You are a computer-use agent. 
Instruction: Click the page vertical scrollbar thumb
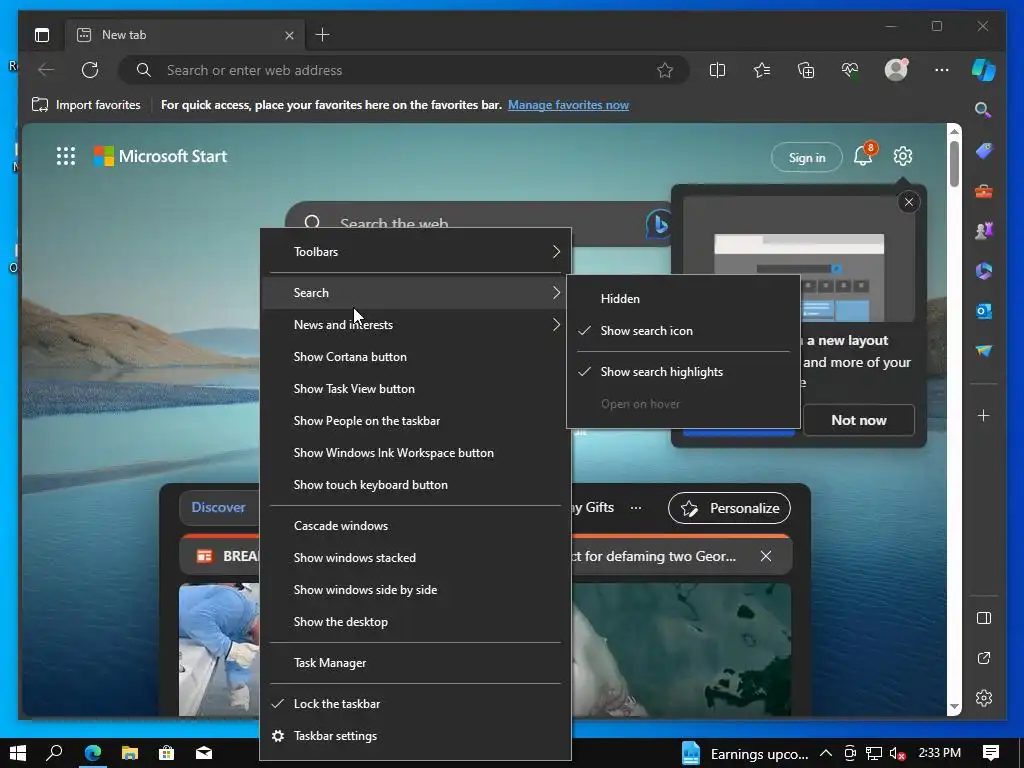click(x=954, y=163)
